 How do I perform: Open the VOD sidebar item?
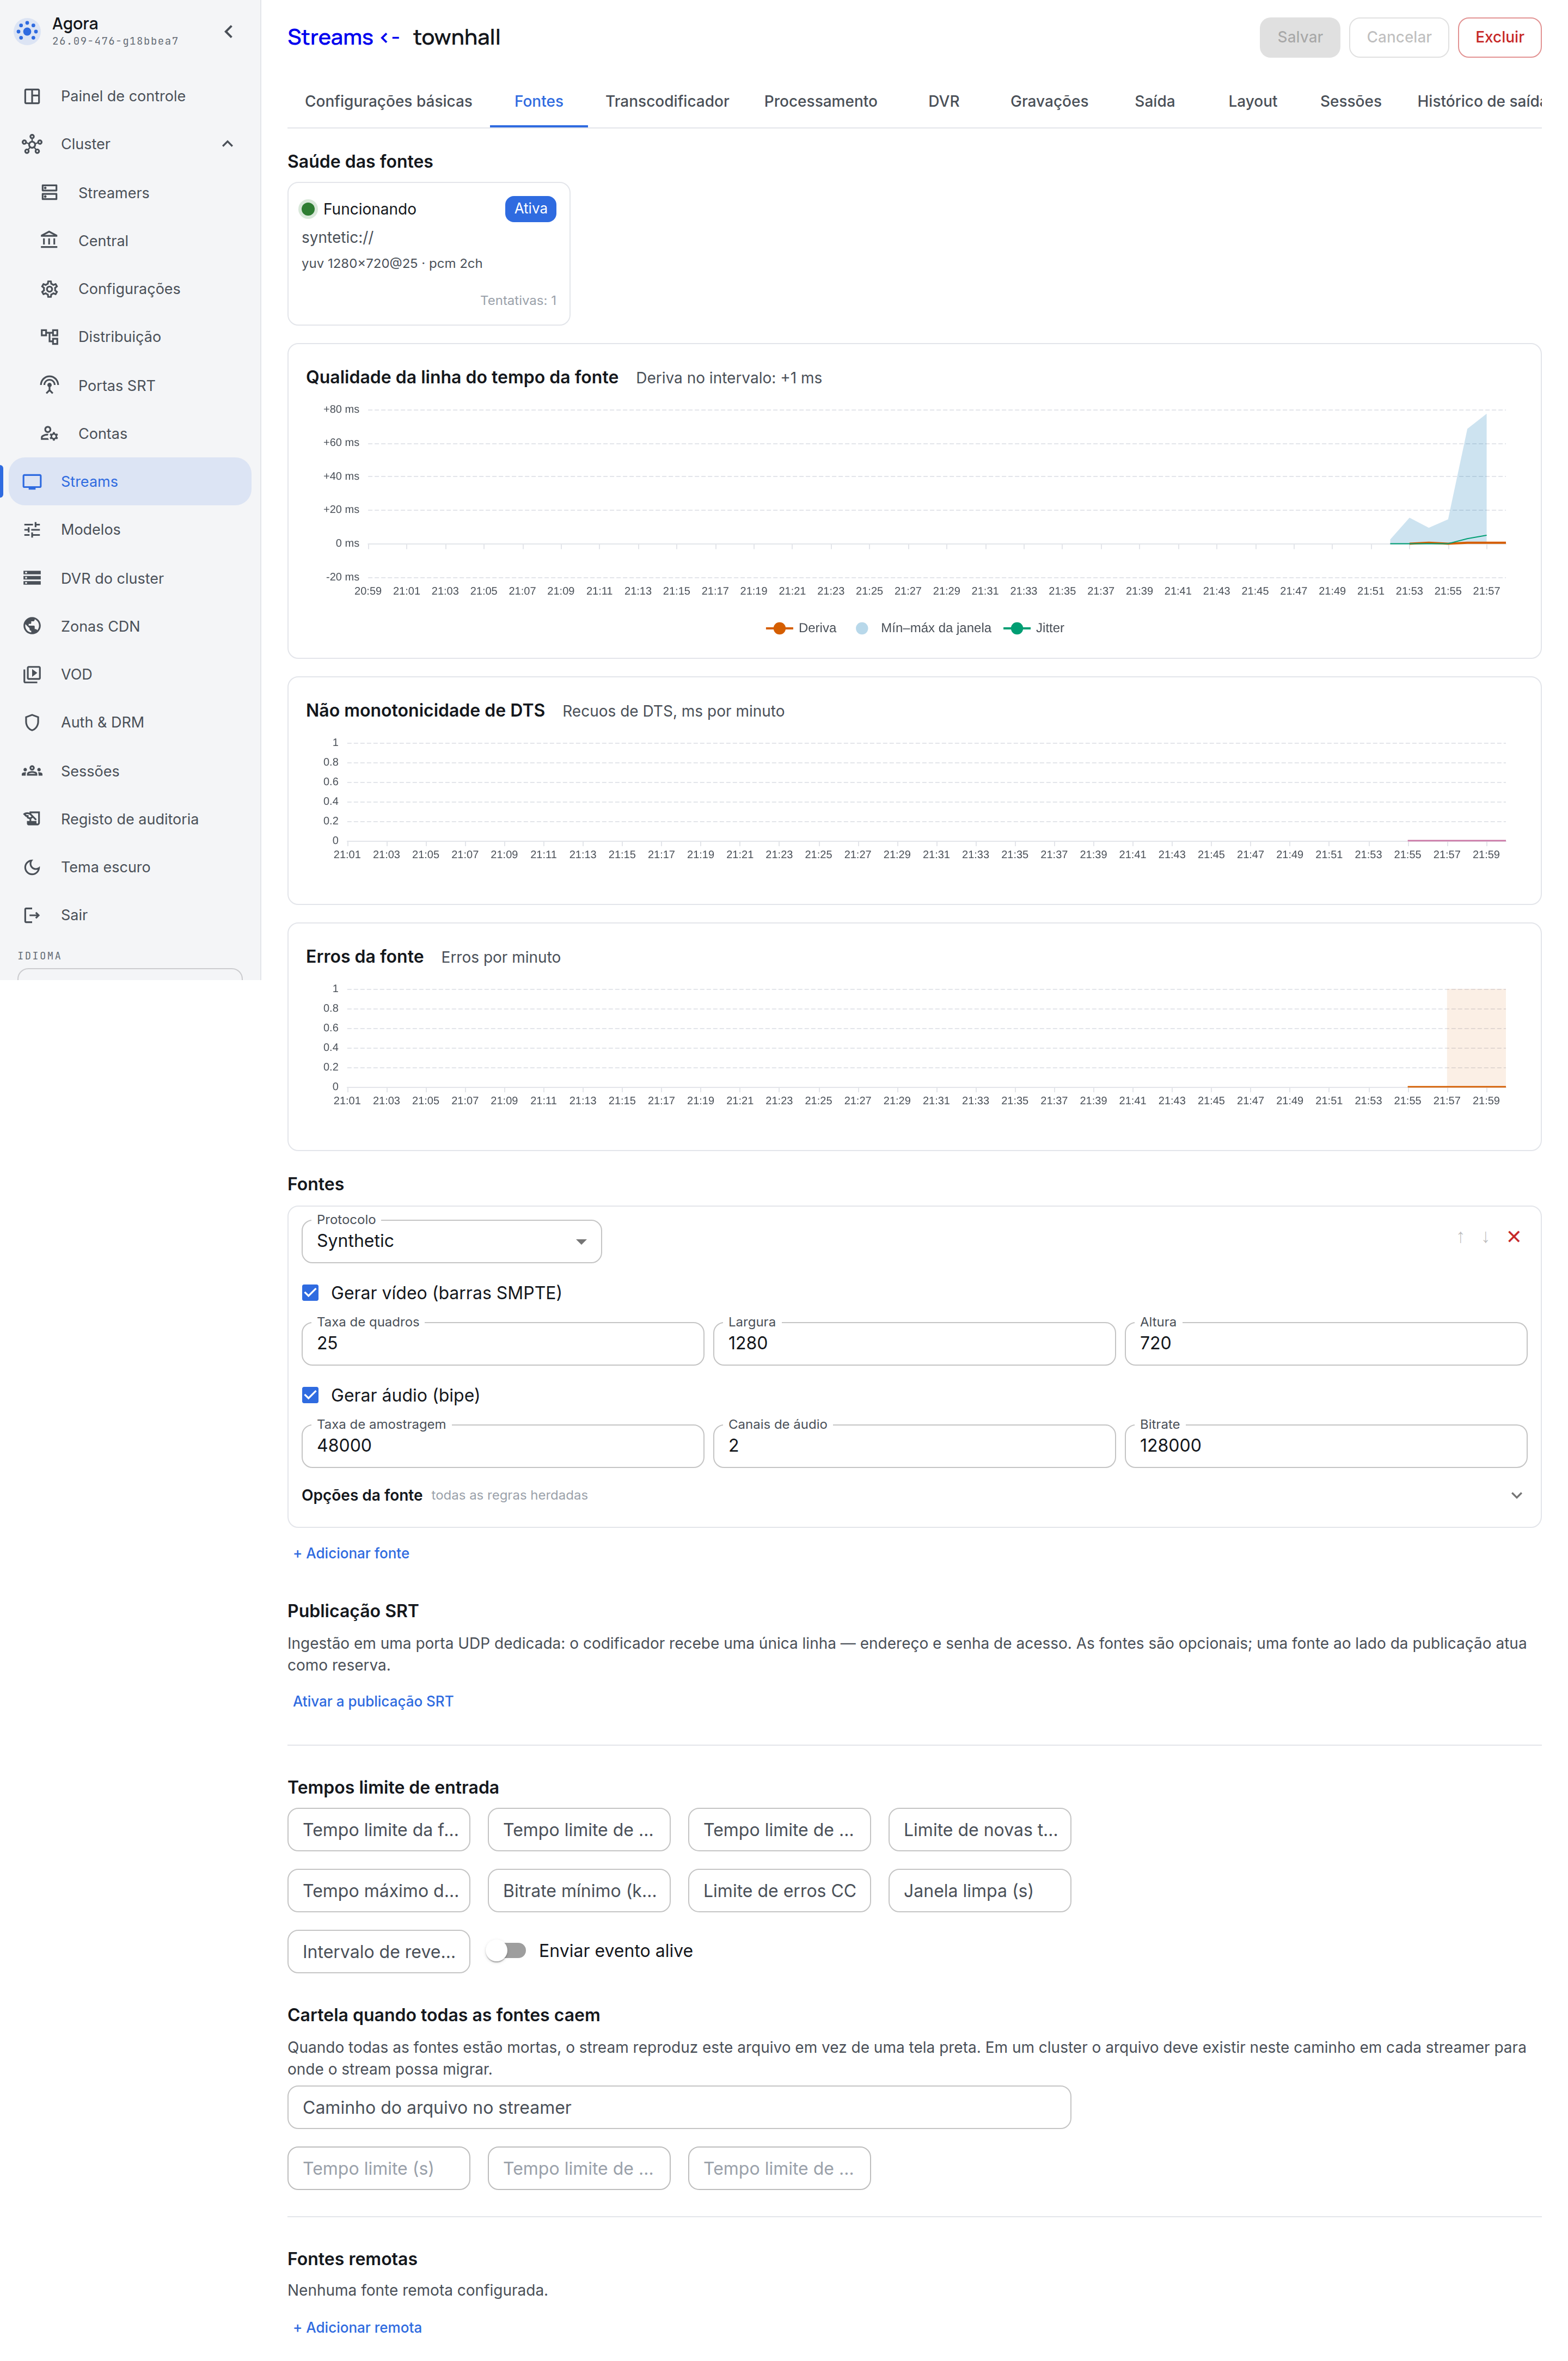tap(130, 674)
